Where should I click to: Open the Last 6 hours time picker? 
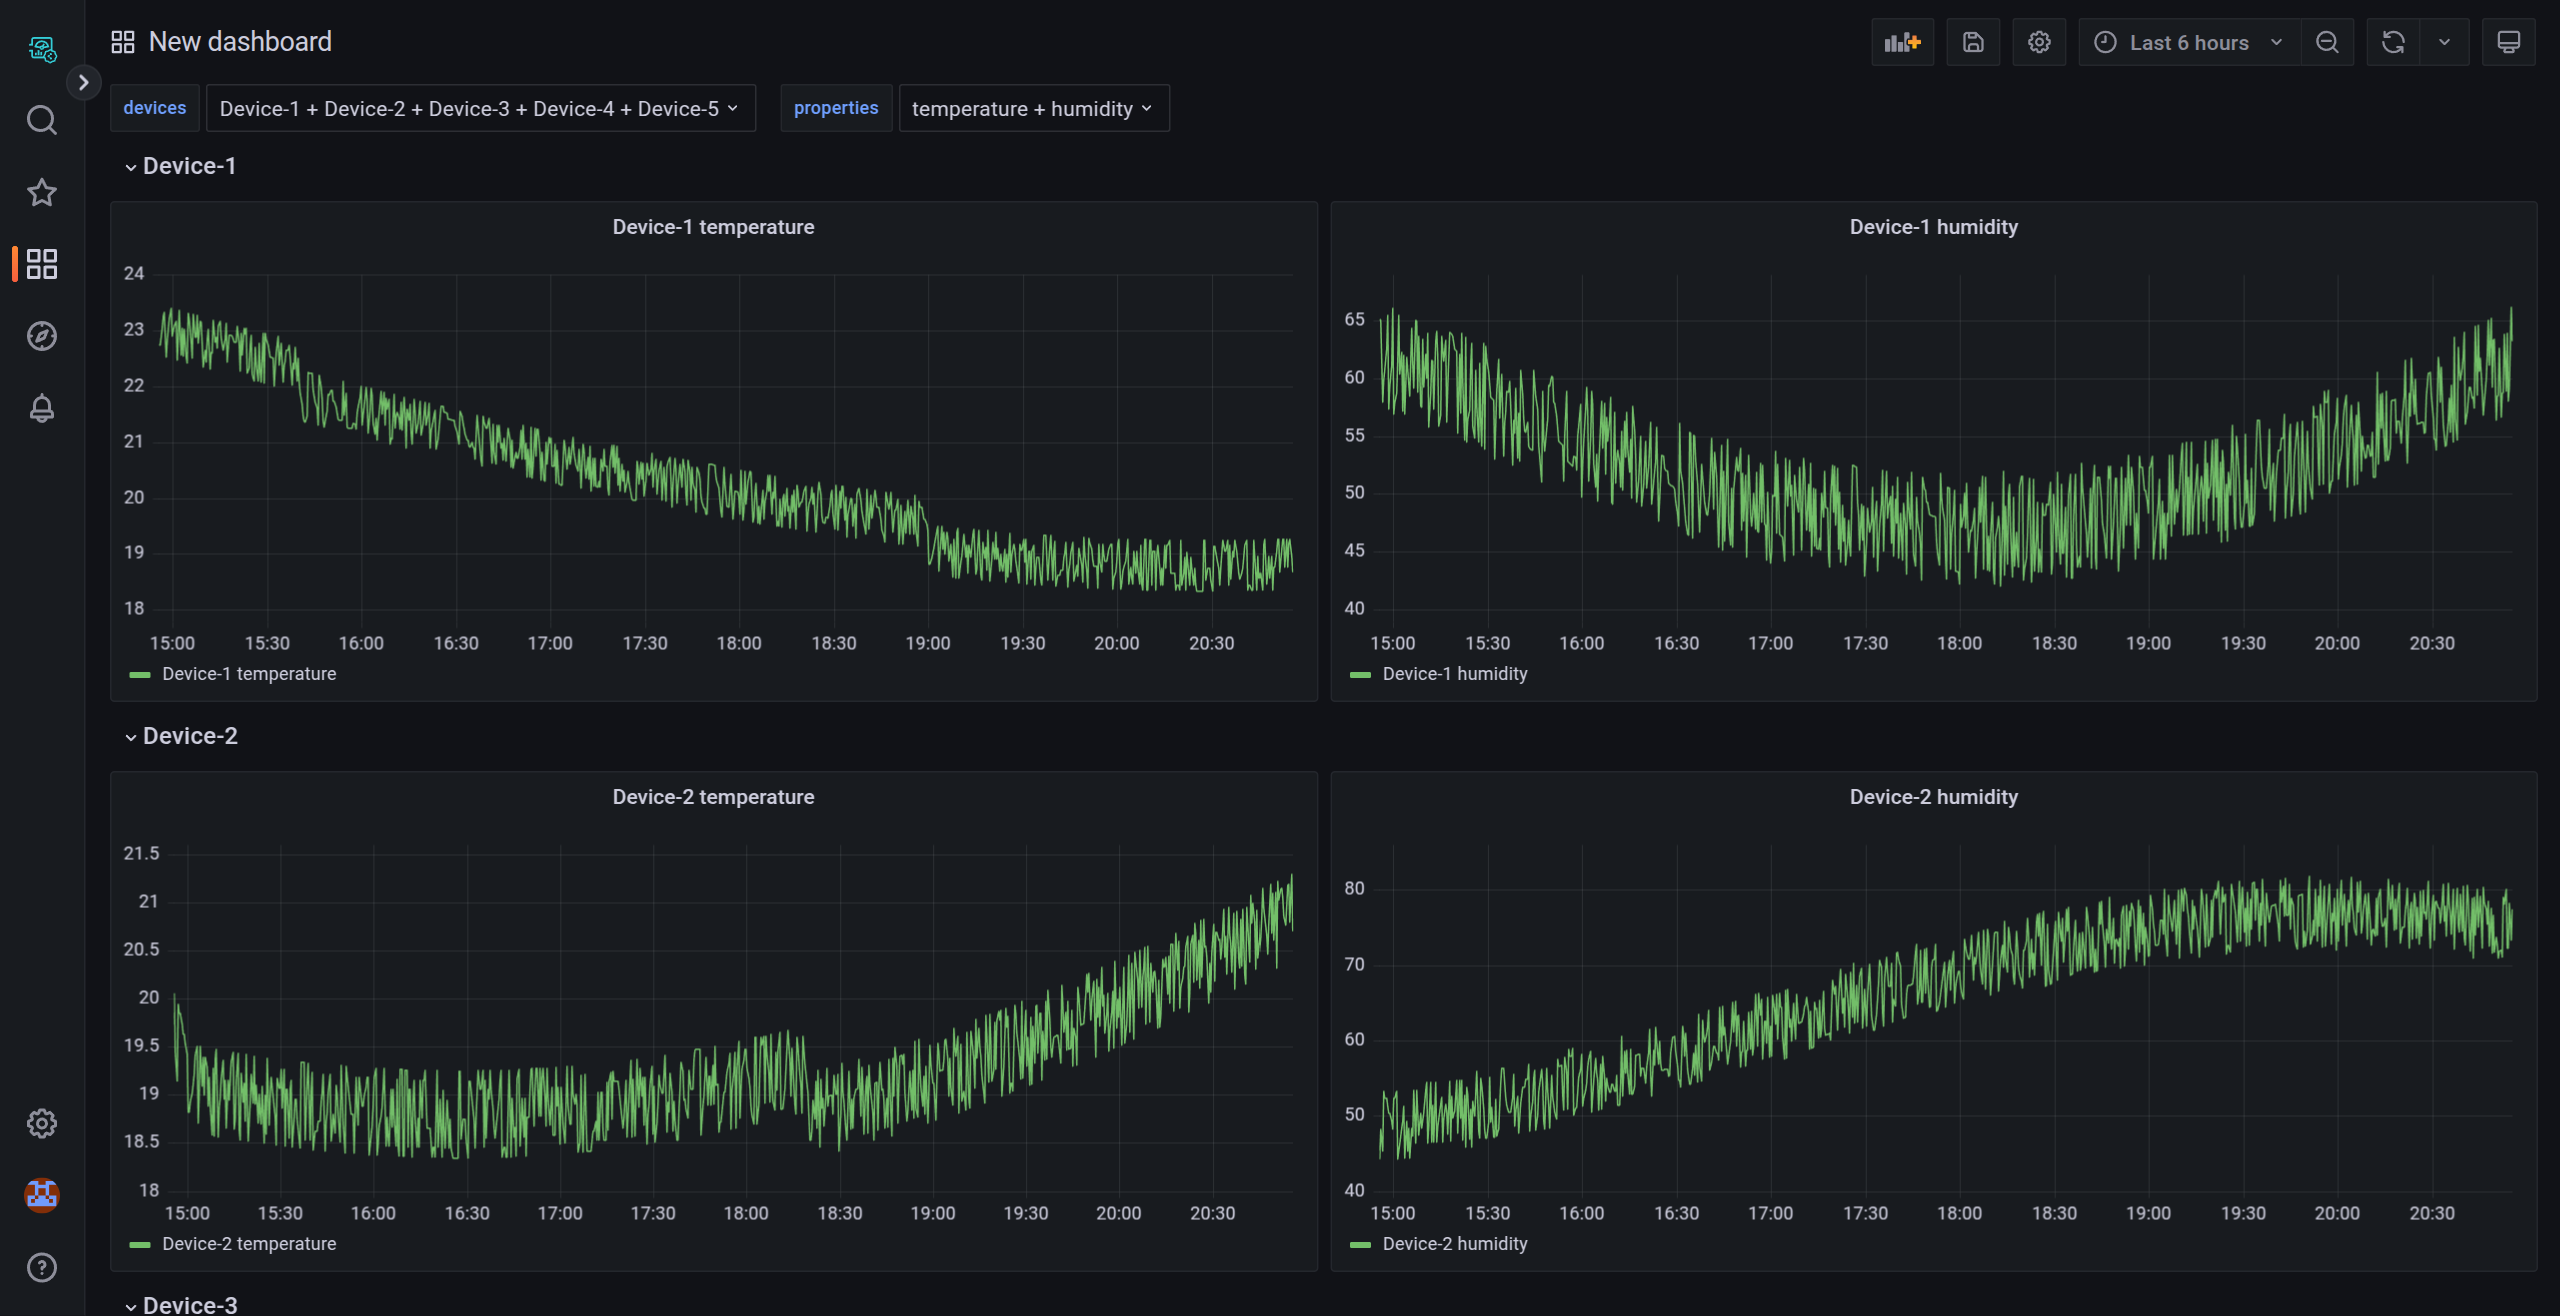pyautogui.click(x=2186, y=42)
